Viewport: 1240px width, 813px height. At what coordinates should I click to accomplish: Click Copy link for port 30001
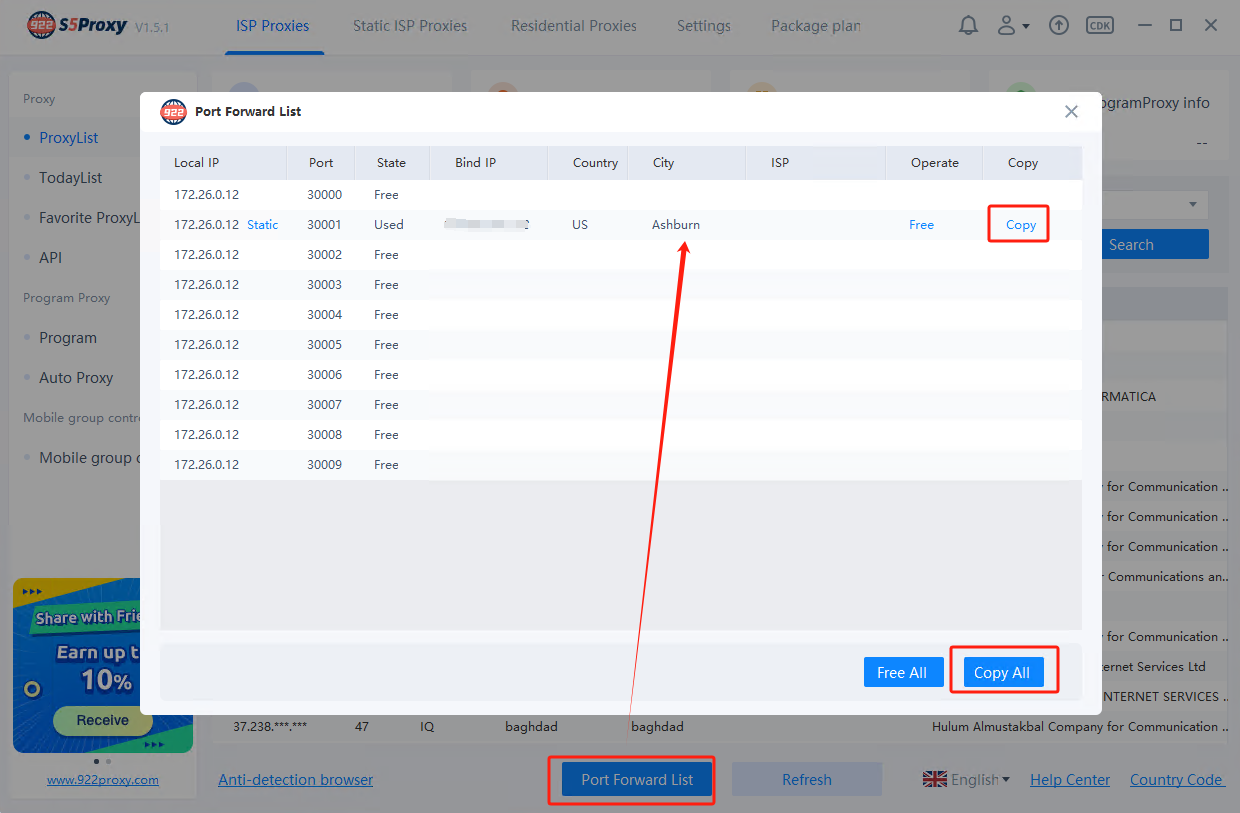tap(1020, 225)
